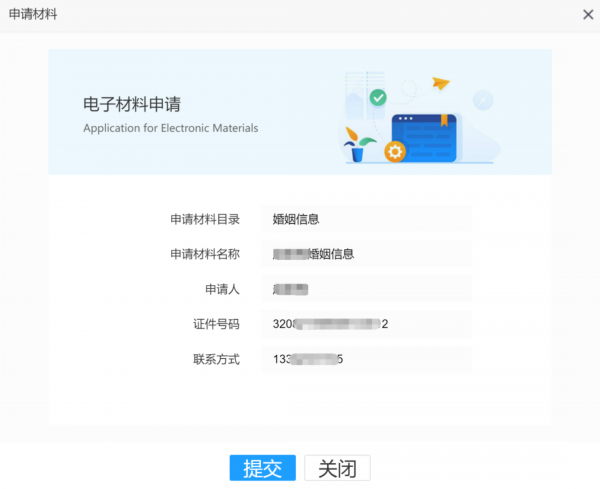Click the 申请材料 dialog title text
600x489 pixels.
(33, 14)
